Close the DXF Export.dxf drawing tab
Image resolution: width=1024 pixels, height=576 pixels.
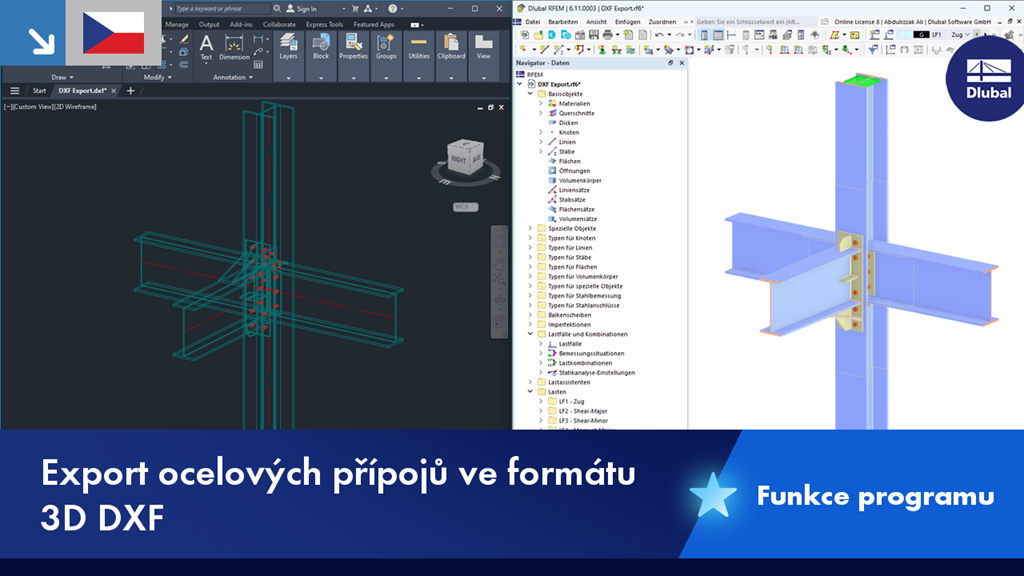coord(114,91)
